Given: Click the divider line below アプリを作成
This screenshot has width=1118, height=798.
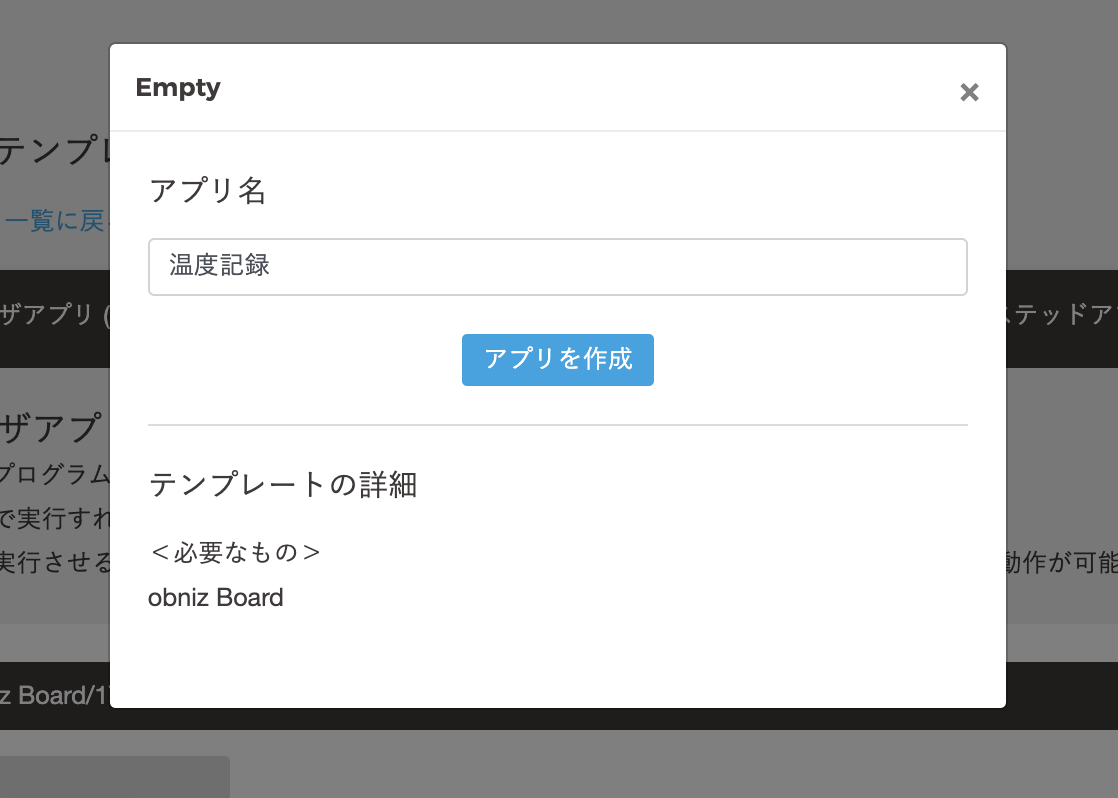Looking at the screenshot, I should click(x=557, y=425).
